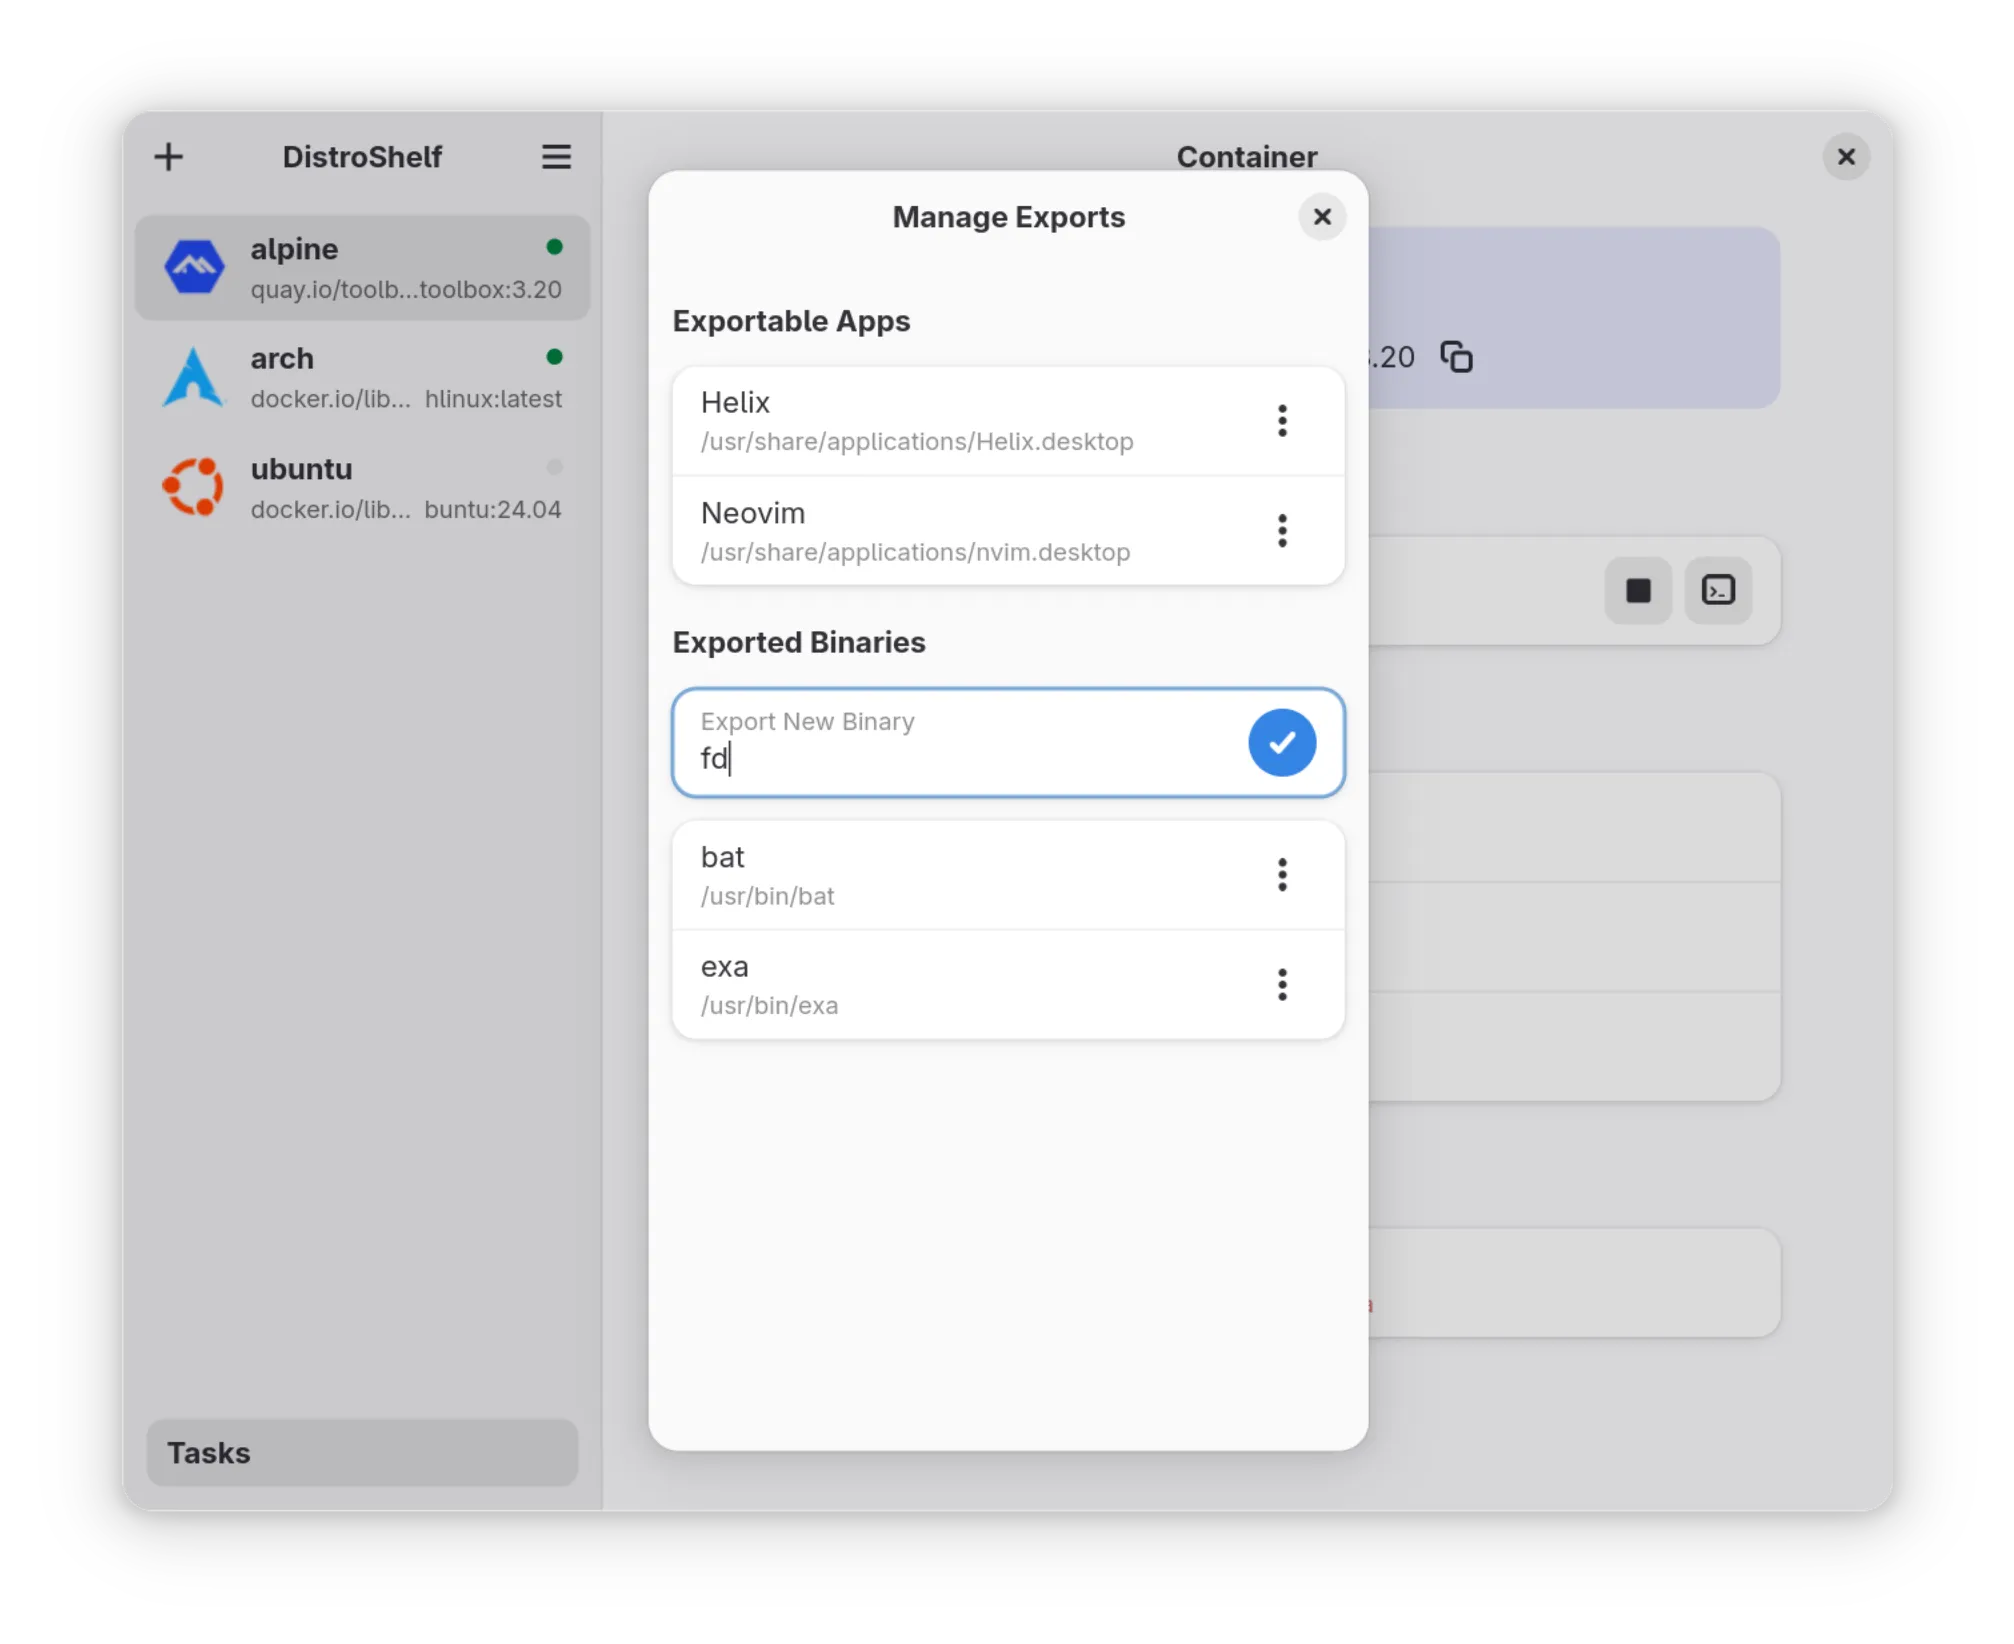Click the plus icon to add container
The image size is (2014, 1644).
(169, 157)
